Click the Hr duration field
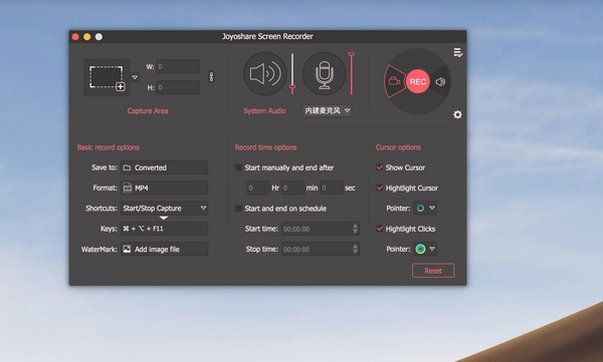The image size is (603, 362). point(258,188)
